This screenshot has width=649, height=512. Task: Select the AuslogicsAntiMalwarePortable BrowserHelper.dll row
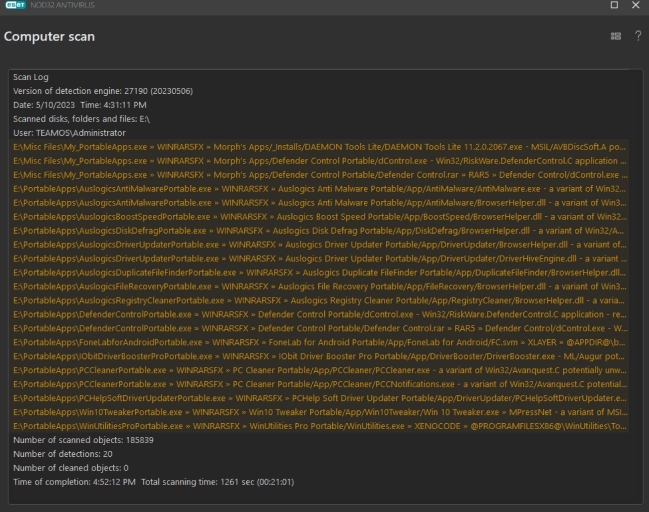pos(320,203)
